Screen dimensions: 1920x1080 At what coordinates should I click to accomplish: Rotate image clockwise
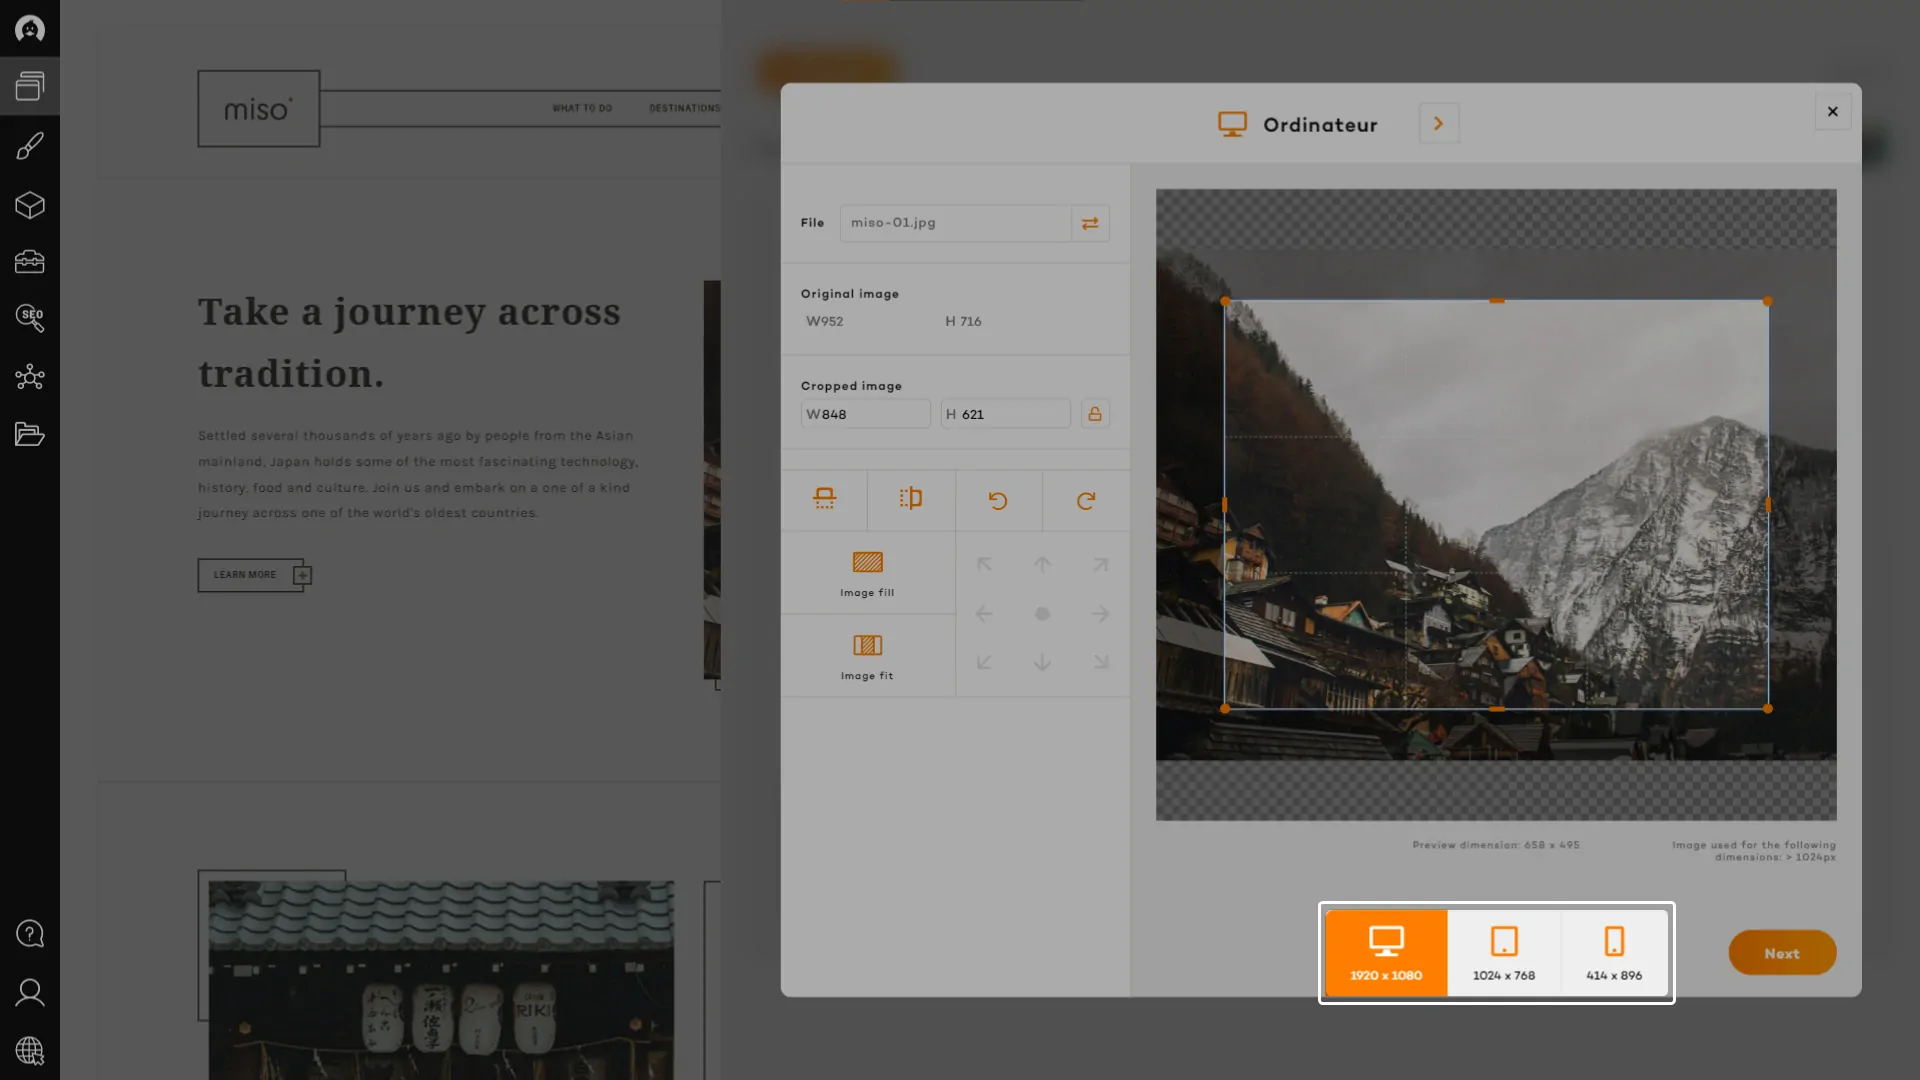(x=1086, y=500)
